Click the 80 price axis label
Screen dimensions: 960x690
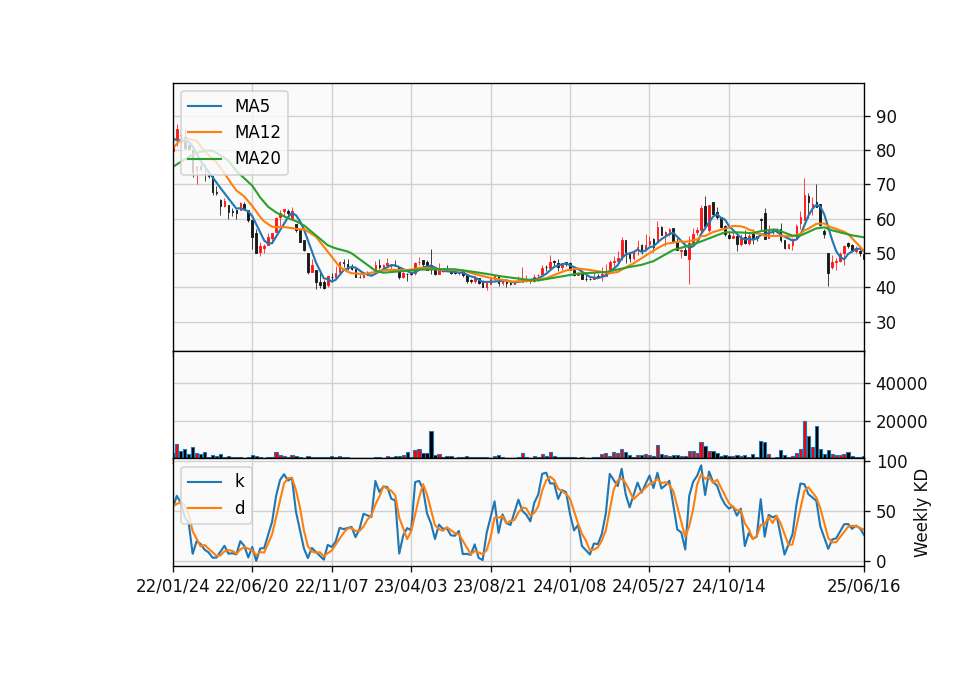[x=886, y=151]
